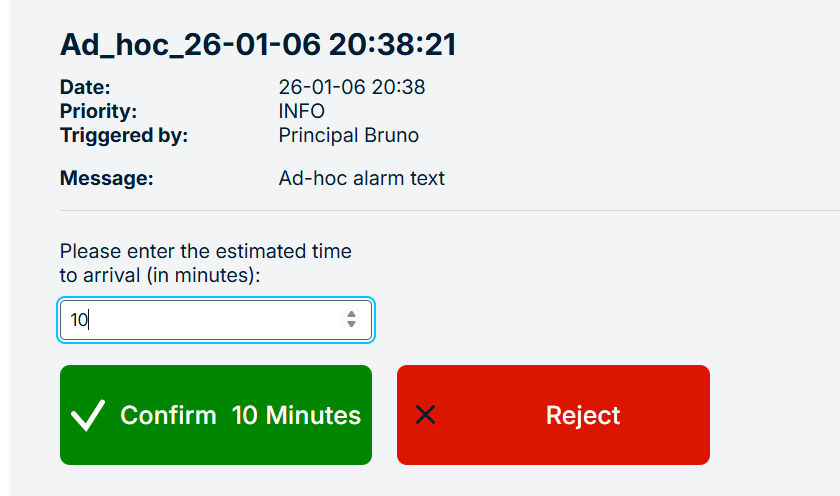Select the date value 26-01-06 20:38
The width and height of the screenshot is (840, 496).
351,87
